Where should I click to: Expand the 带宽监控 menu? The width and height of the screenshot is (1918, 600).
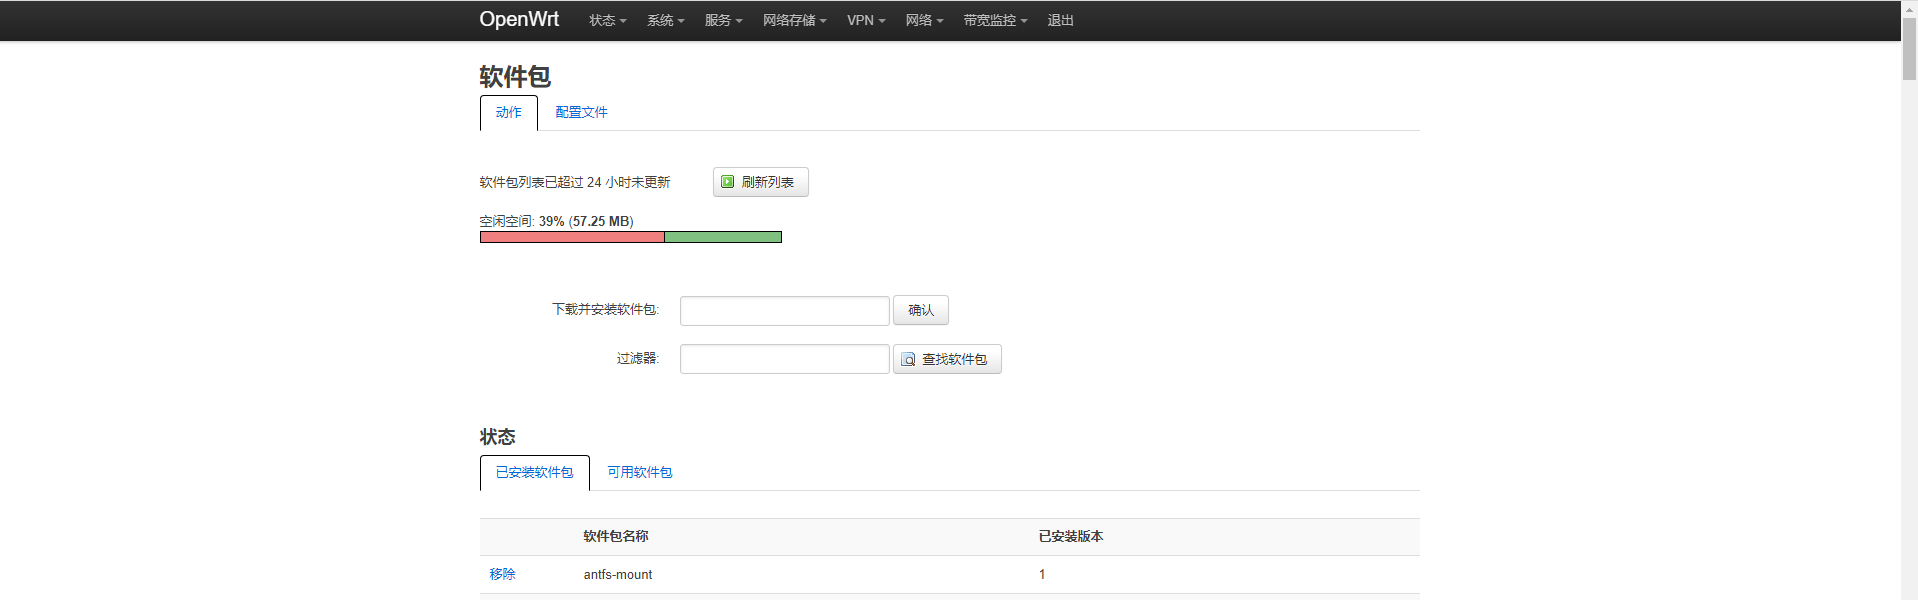click(x=996, y=20)
